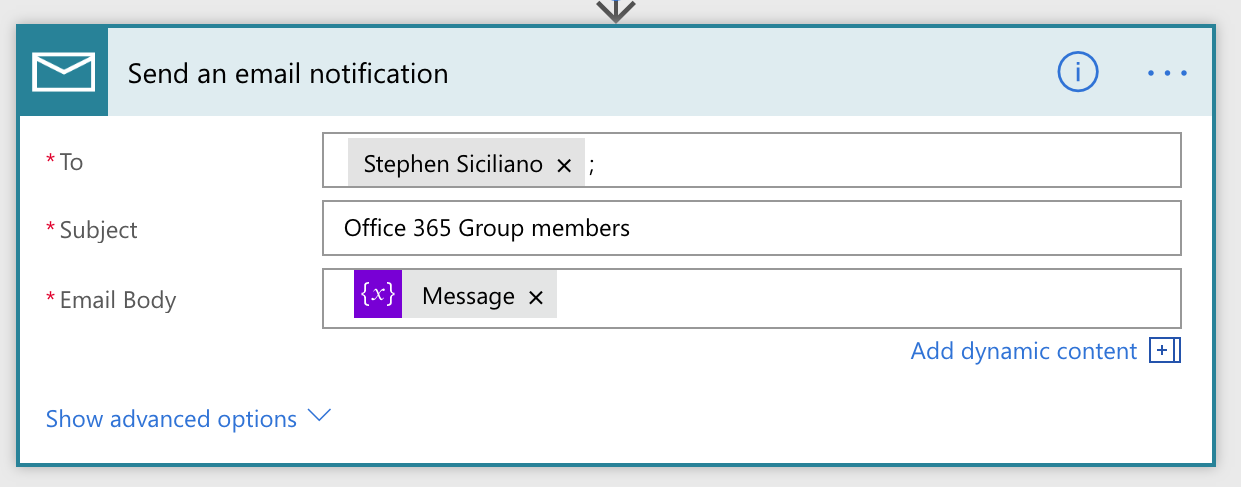The height and width of the screenshot is (487, 1241).
Task: Click the Send an email notification title
Action: tap(288, 73)
